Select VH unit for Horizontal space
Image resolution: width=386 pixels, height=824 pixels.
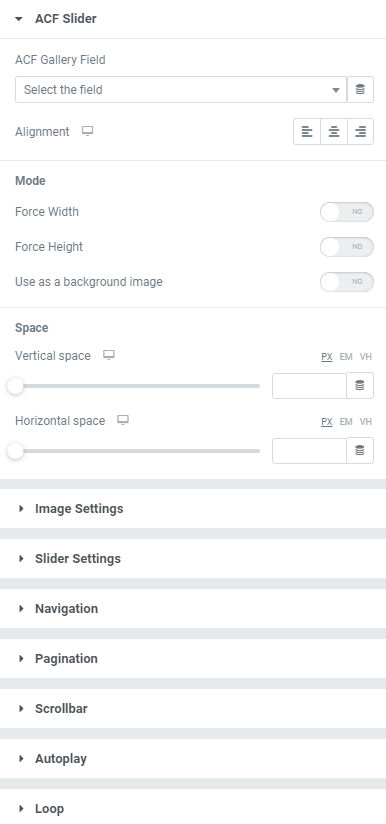(x=366, y=421)
